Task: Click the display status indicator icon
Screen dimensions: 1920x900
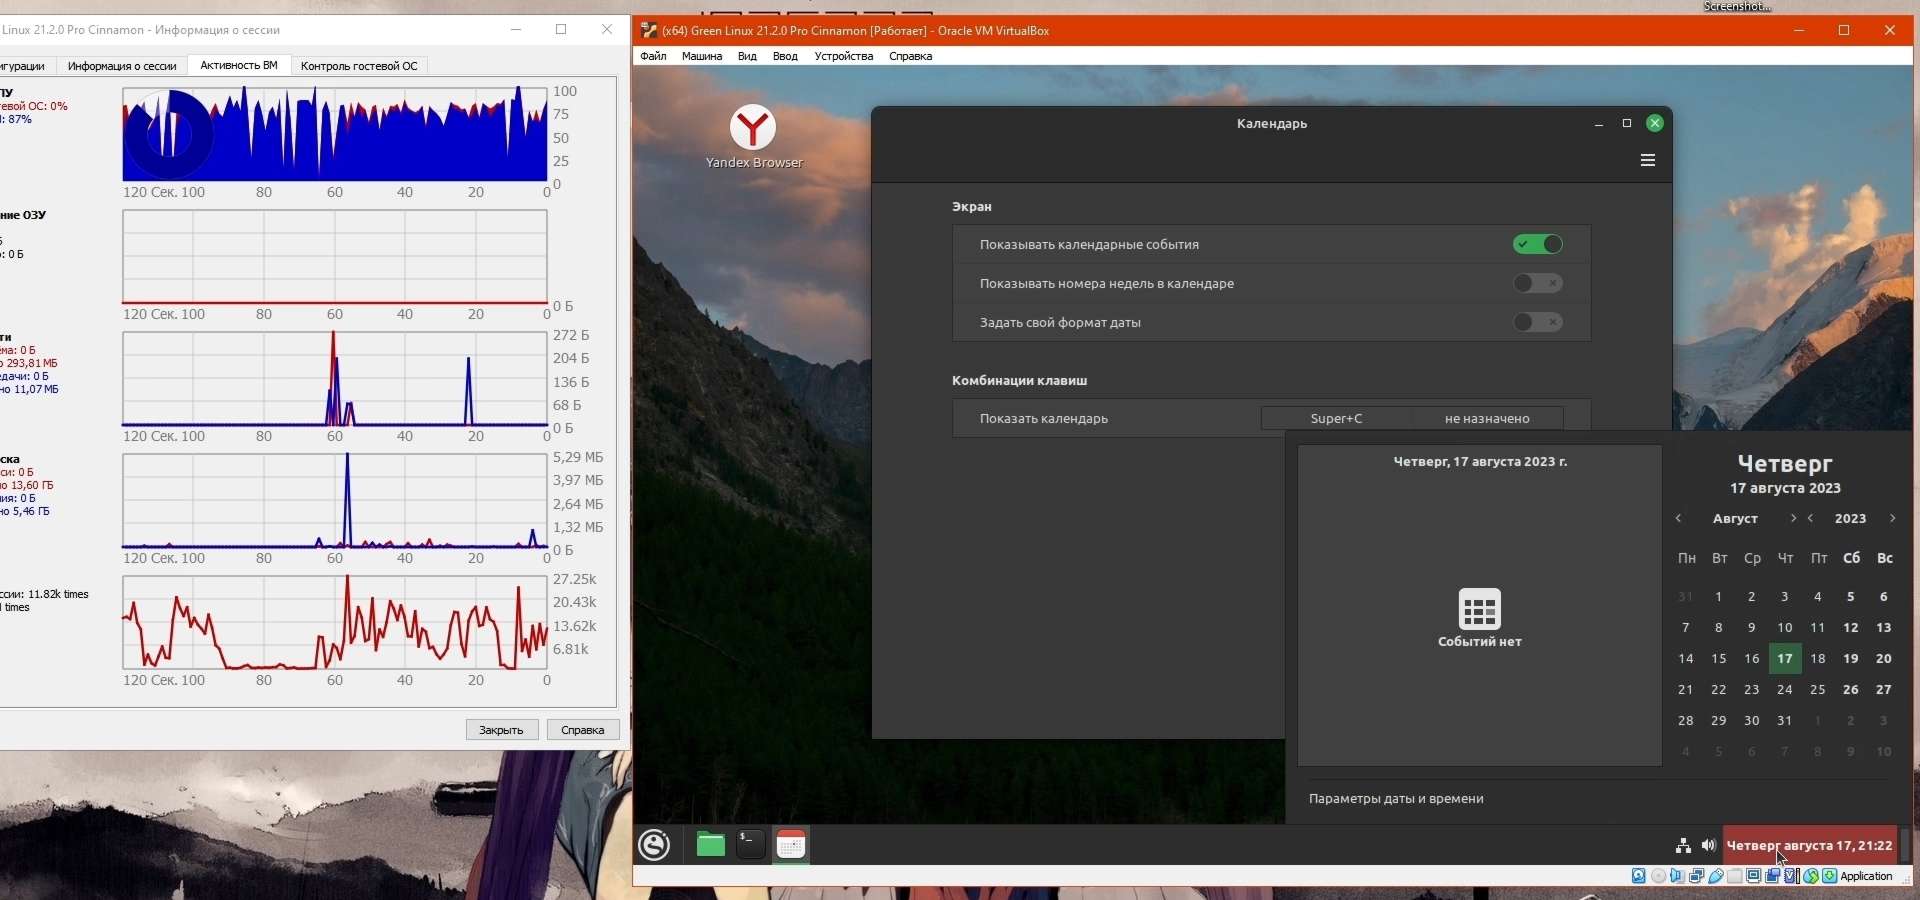Action: tap(1754, 876)
